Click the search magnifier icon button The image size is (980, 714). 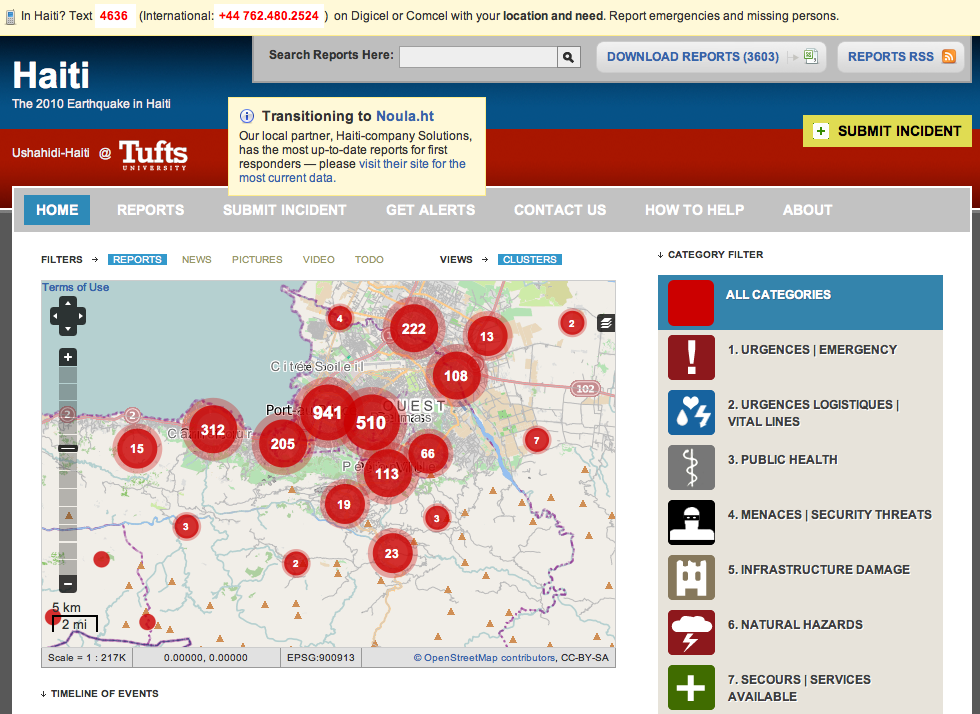pos(568,58)
